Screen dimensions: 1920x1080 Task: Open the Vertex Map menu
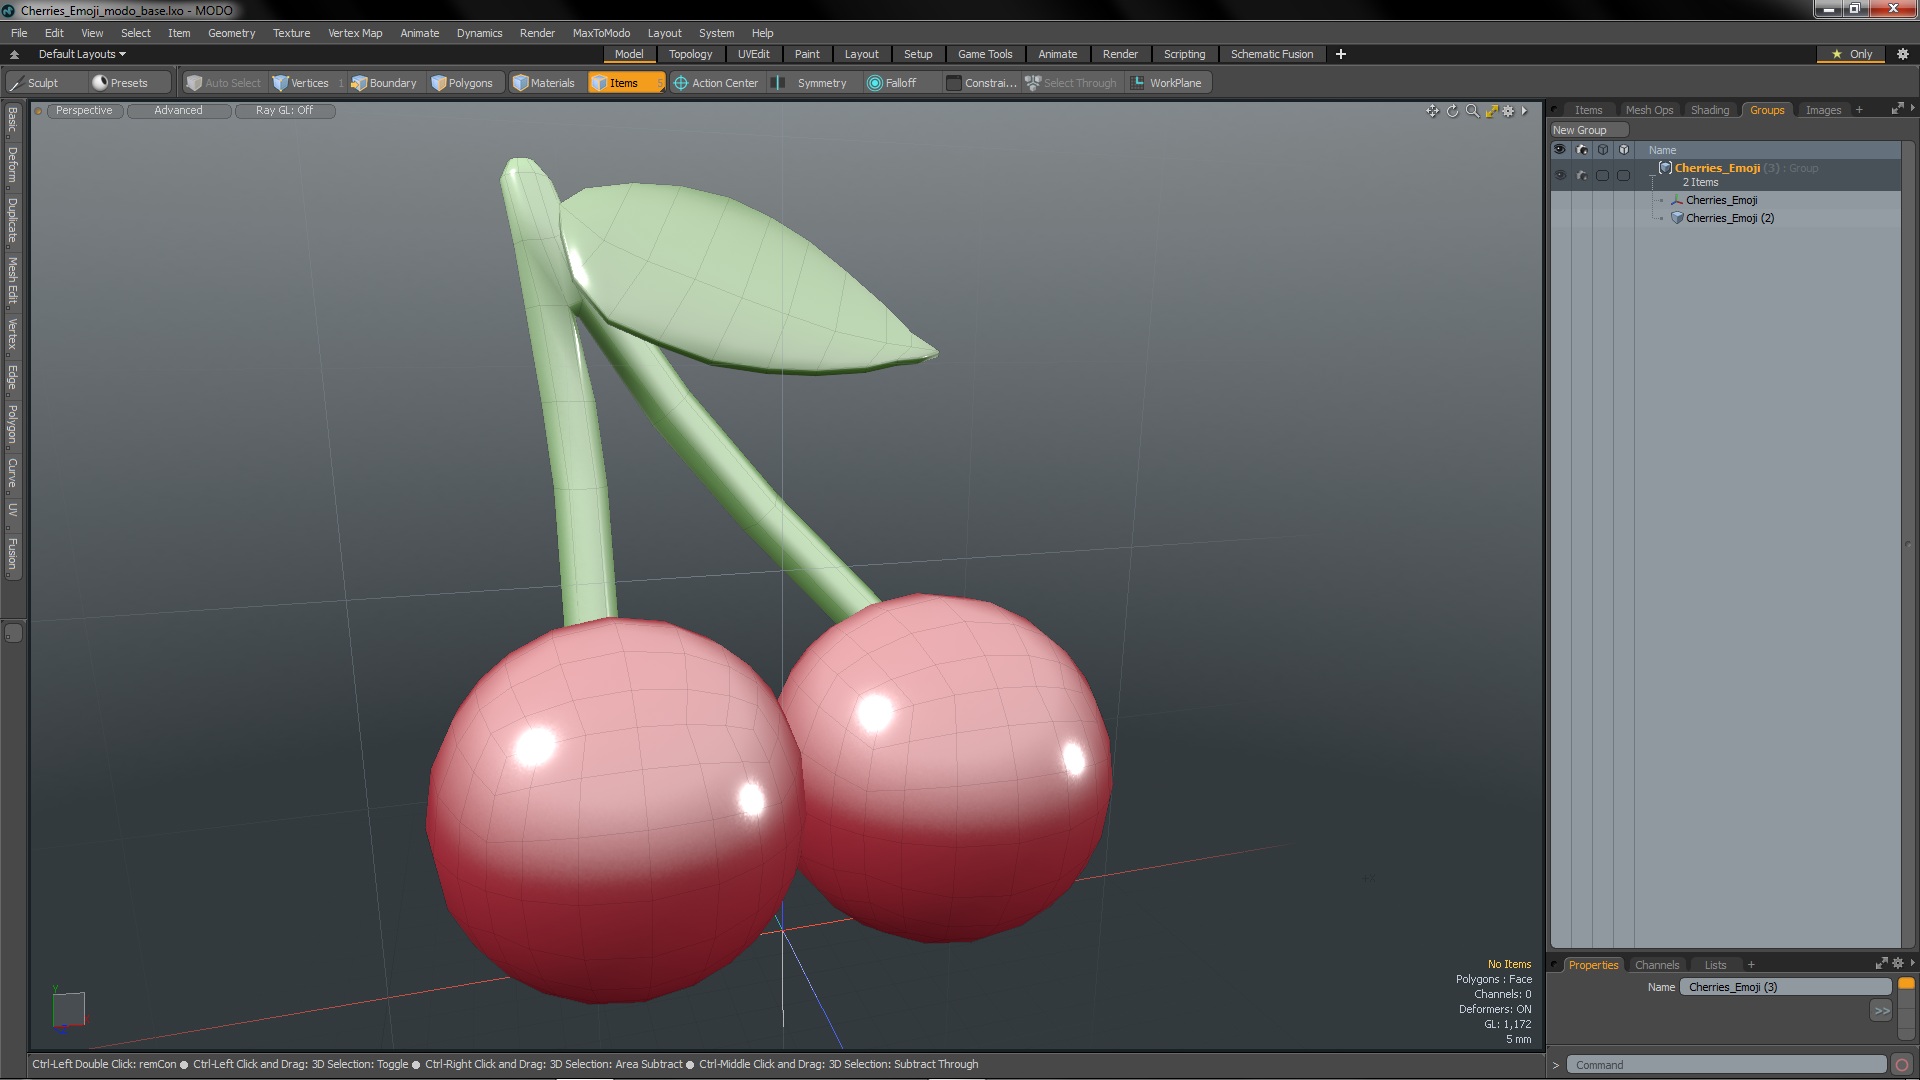[x=355, y=33]
